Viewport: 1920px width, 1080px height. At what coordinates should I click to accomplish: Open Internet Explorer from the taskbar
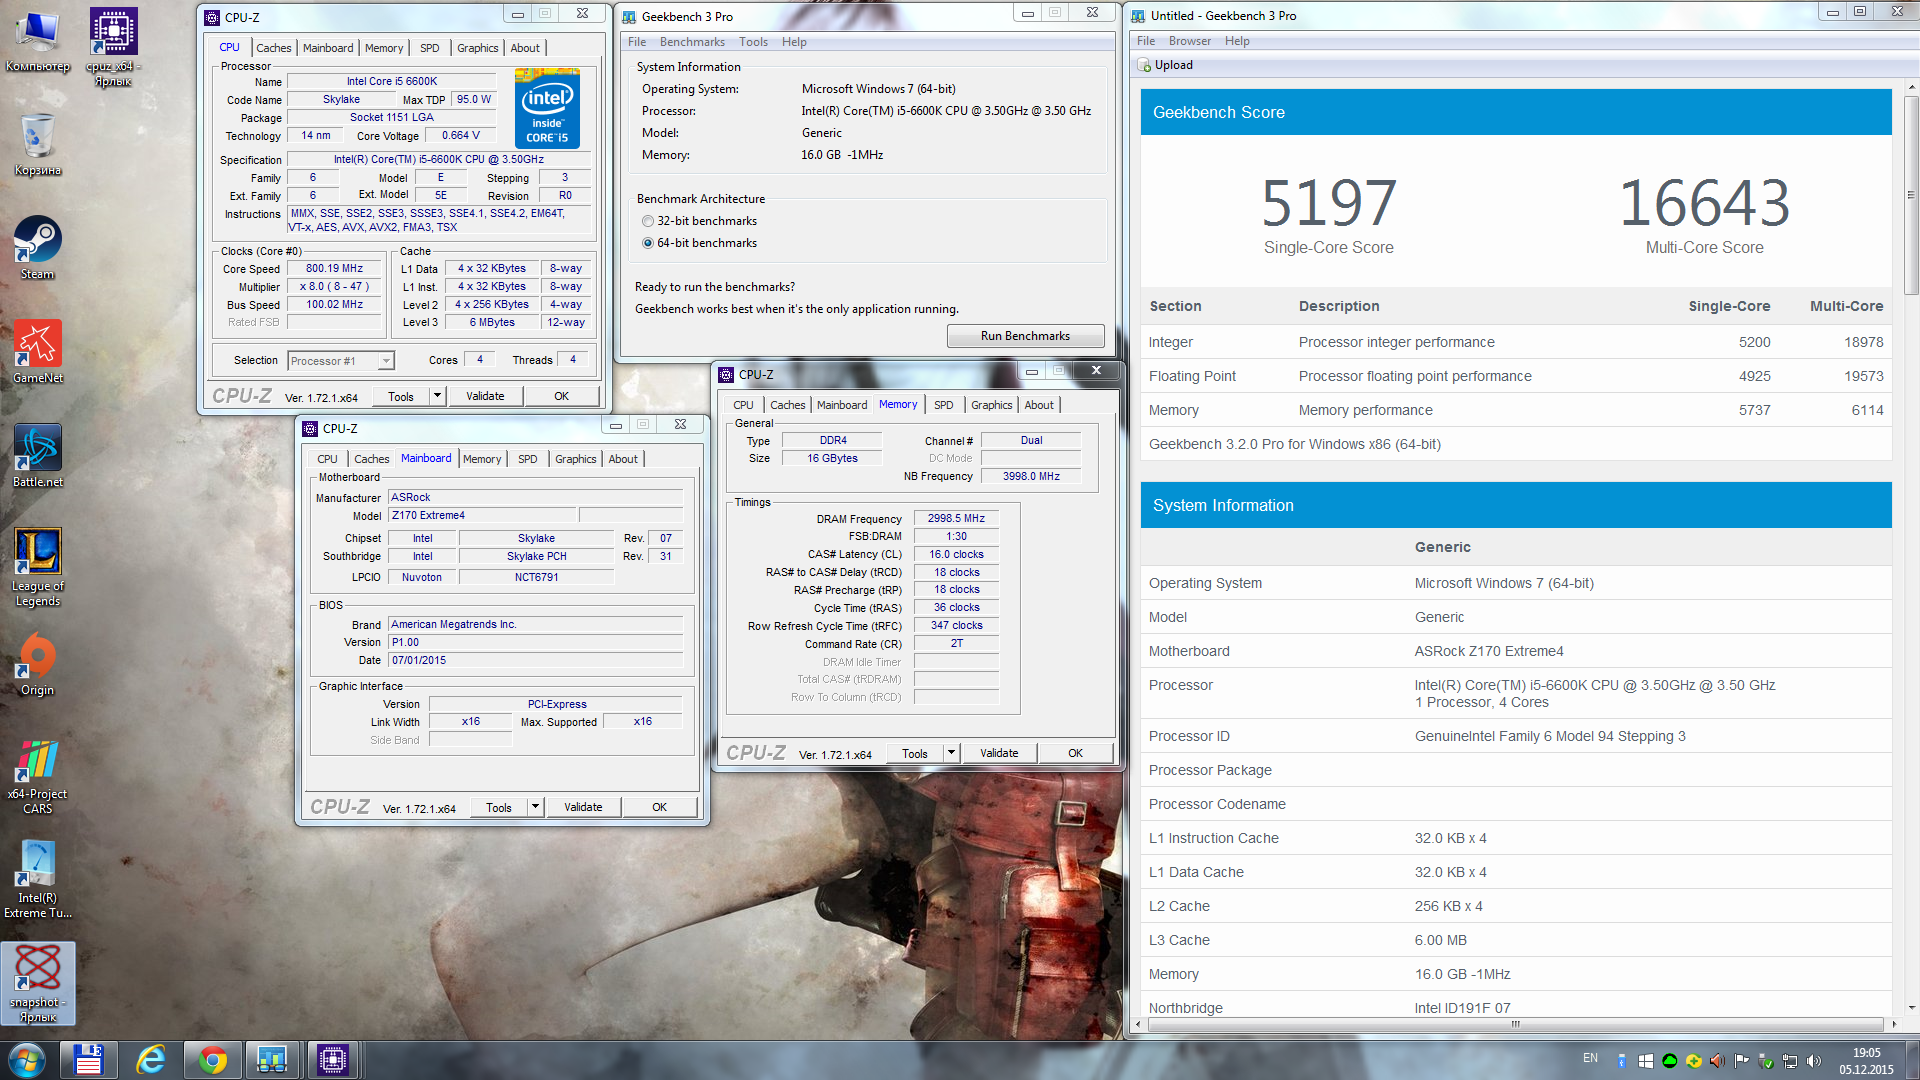[150, 1059]
